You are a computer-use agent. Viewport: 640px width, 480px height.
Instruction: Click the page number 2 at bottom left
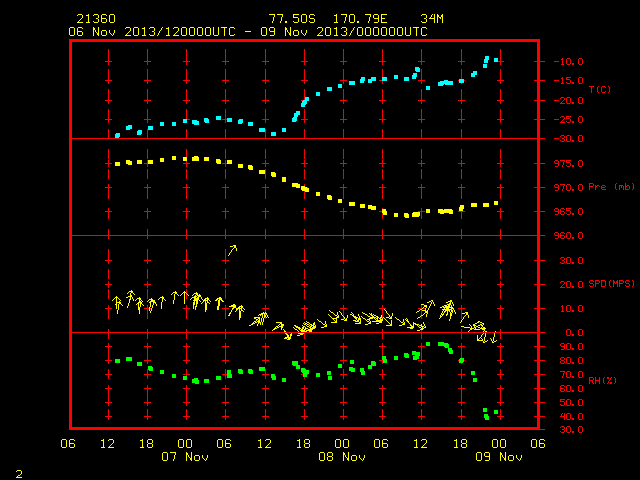pos(19,474)
